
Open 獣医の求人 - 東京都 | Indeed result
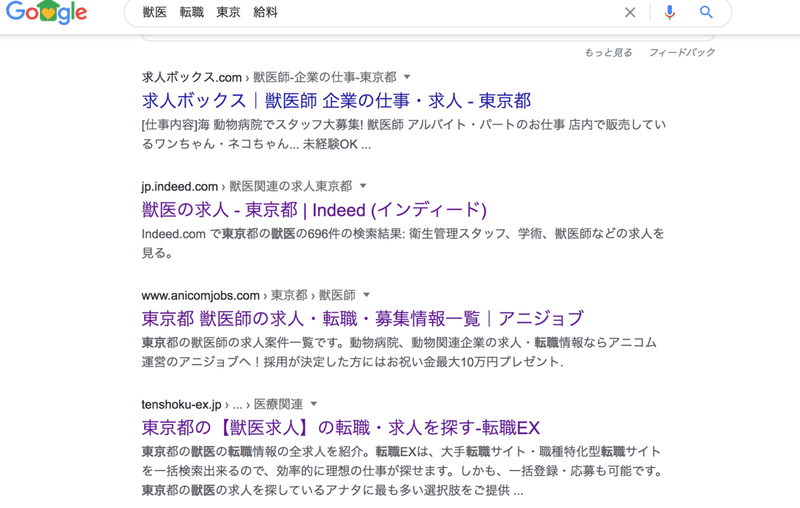click(x=314, y=210)
